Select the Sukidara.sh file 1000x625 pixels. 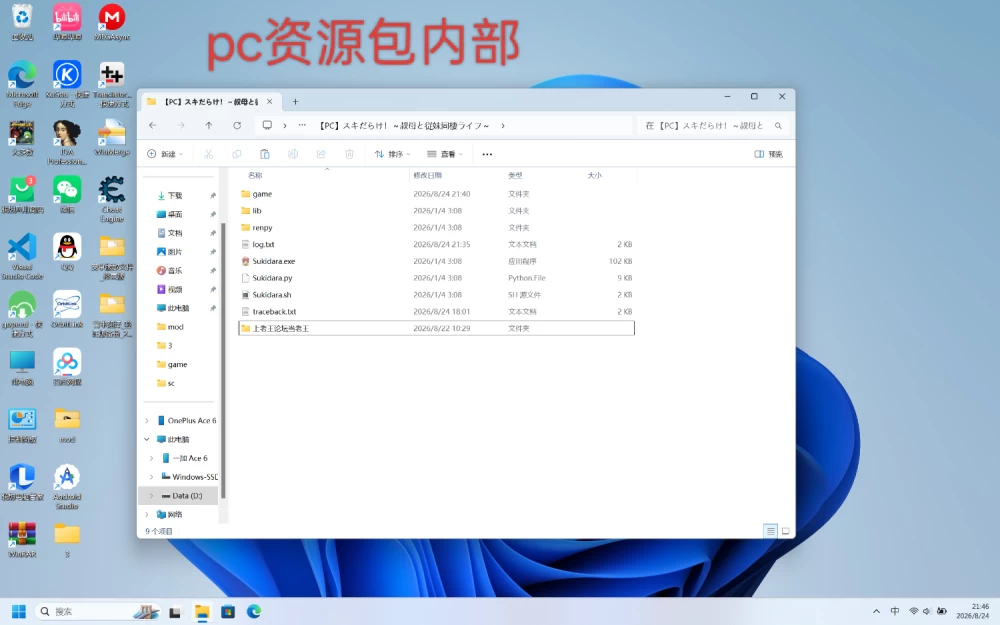(x=436, y=295)
